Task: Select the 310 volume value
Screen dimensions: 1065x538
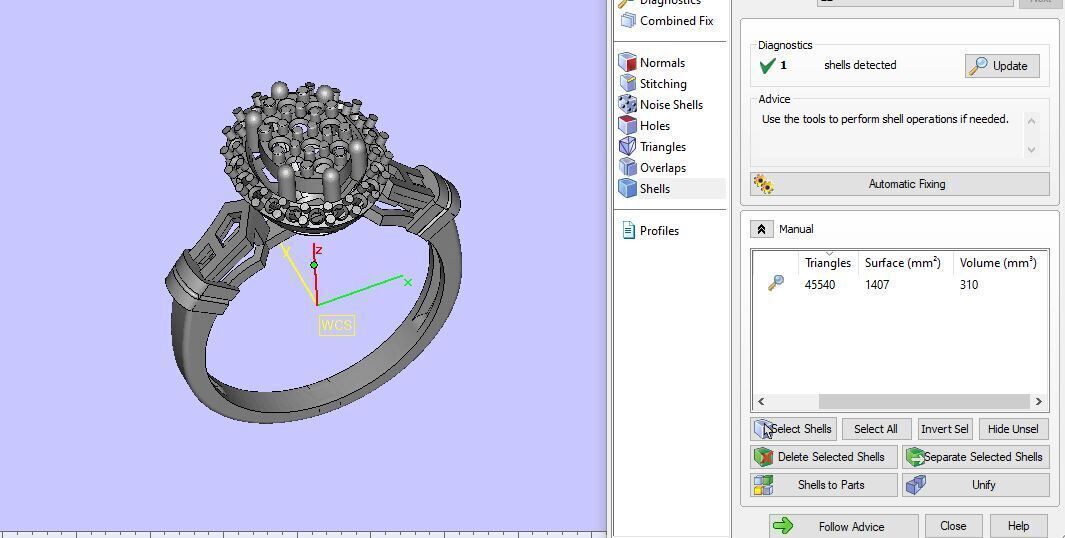Action: click(x=969, y=285)
